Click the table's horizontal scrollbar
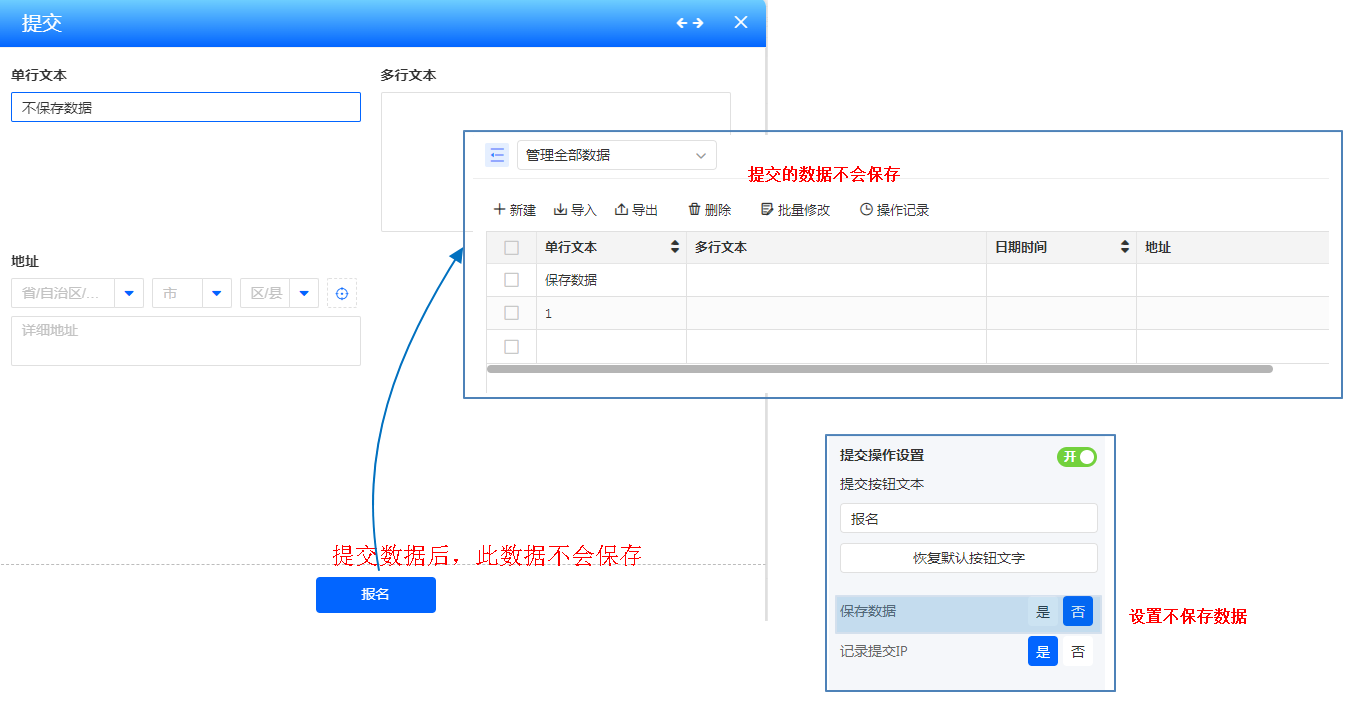Viewport: 1355px width, 710px height. pyautogui.click(x=879, y=369)
